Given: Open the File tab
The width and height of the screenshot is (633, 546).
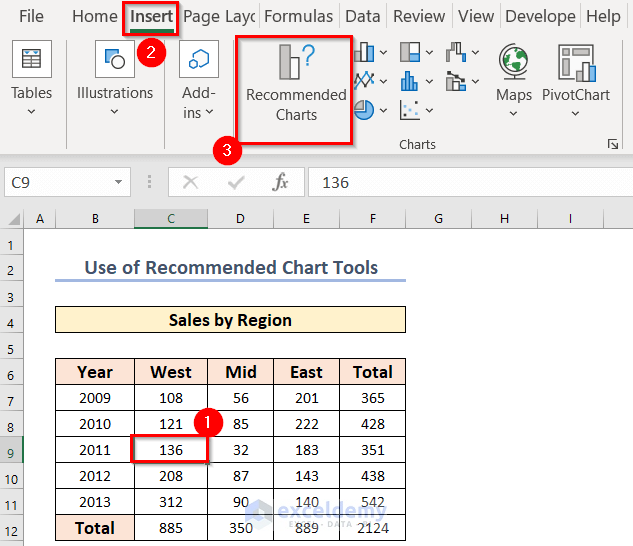Looking at the screenshot, I should pyautogui.click(x=31, y=17).
